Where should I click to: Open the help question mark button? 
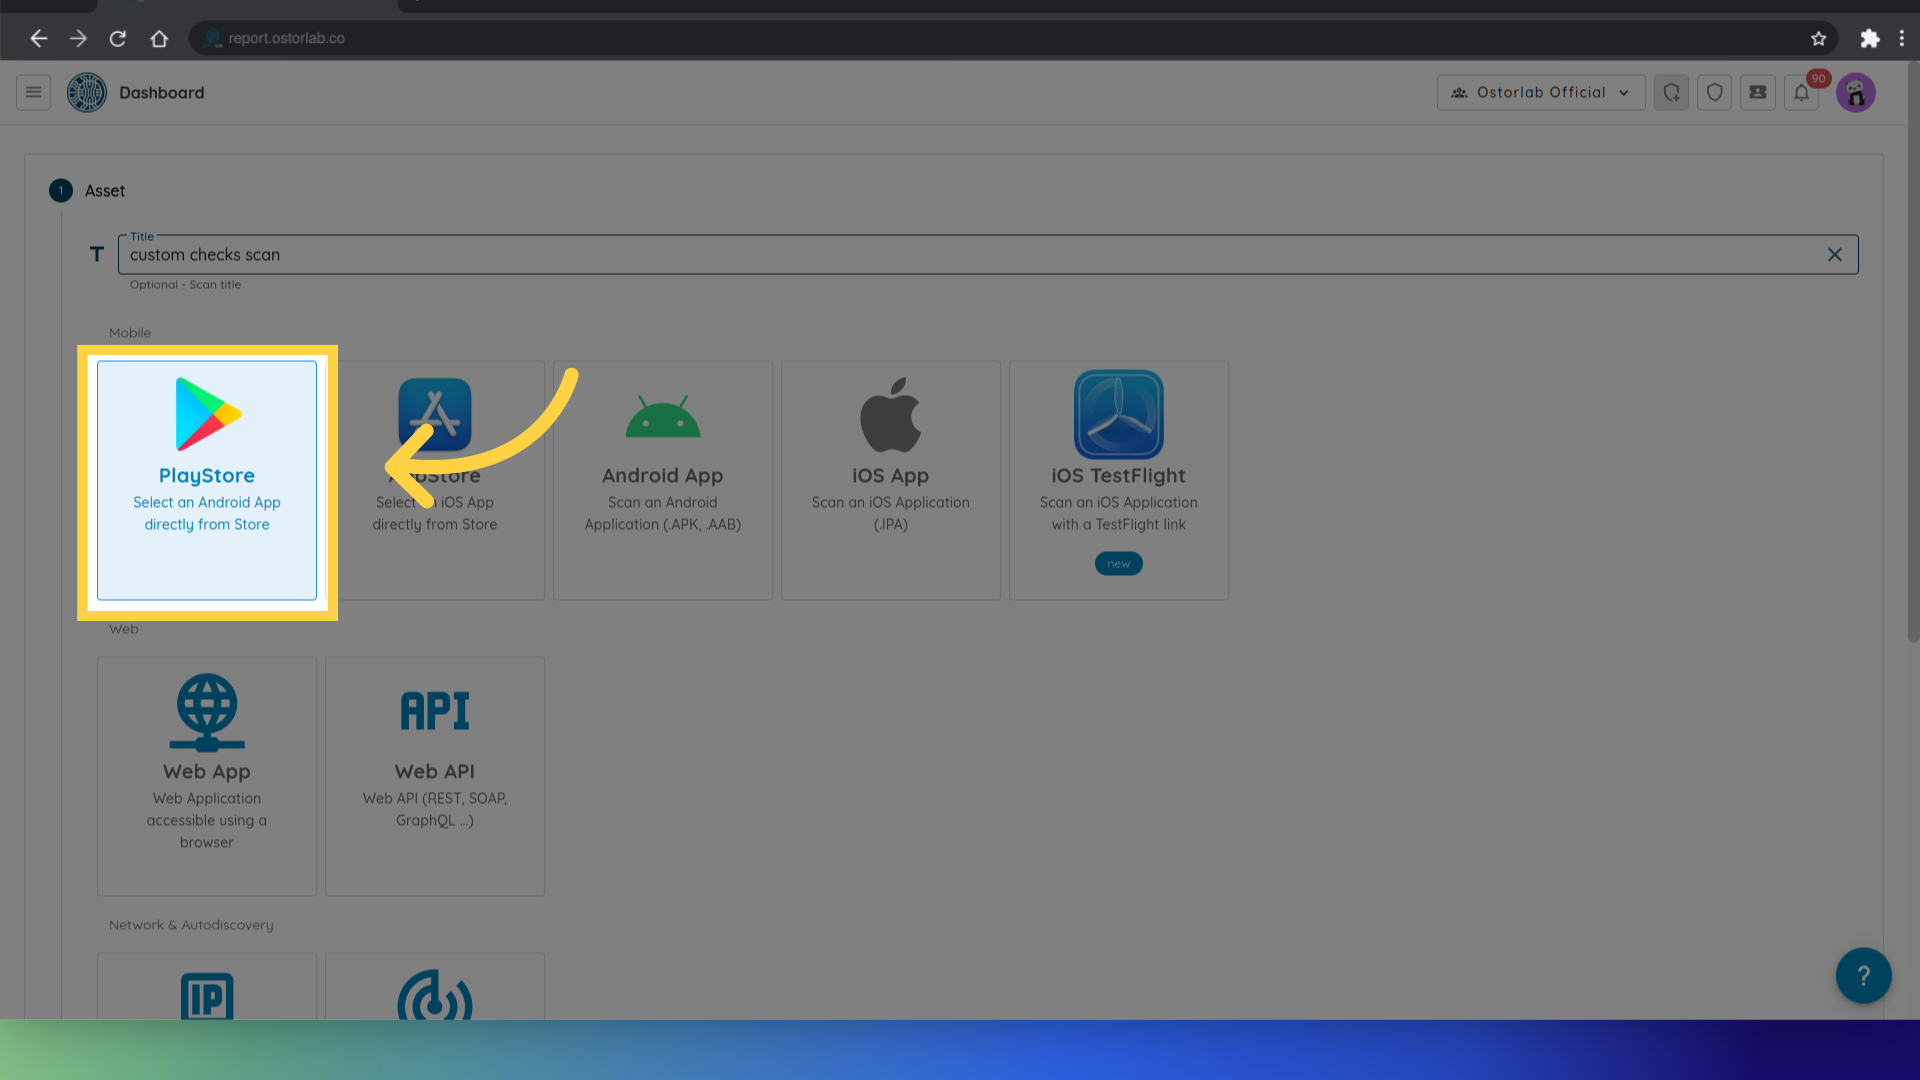pos(1863,975)
